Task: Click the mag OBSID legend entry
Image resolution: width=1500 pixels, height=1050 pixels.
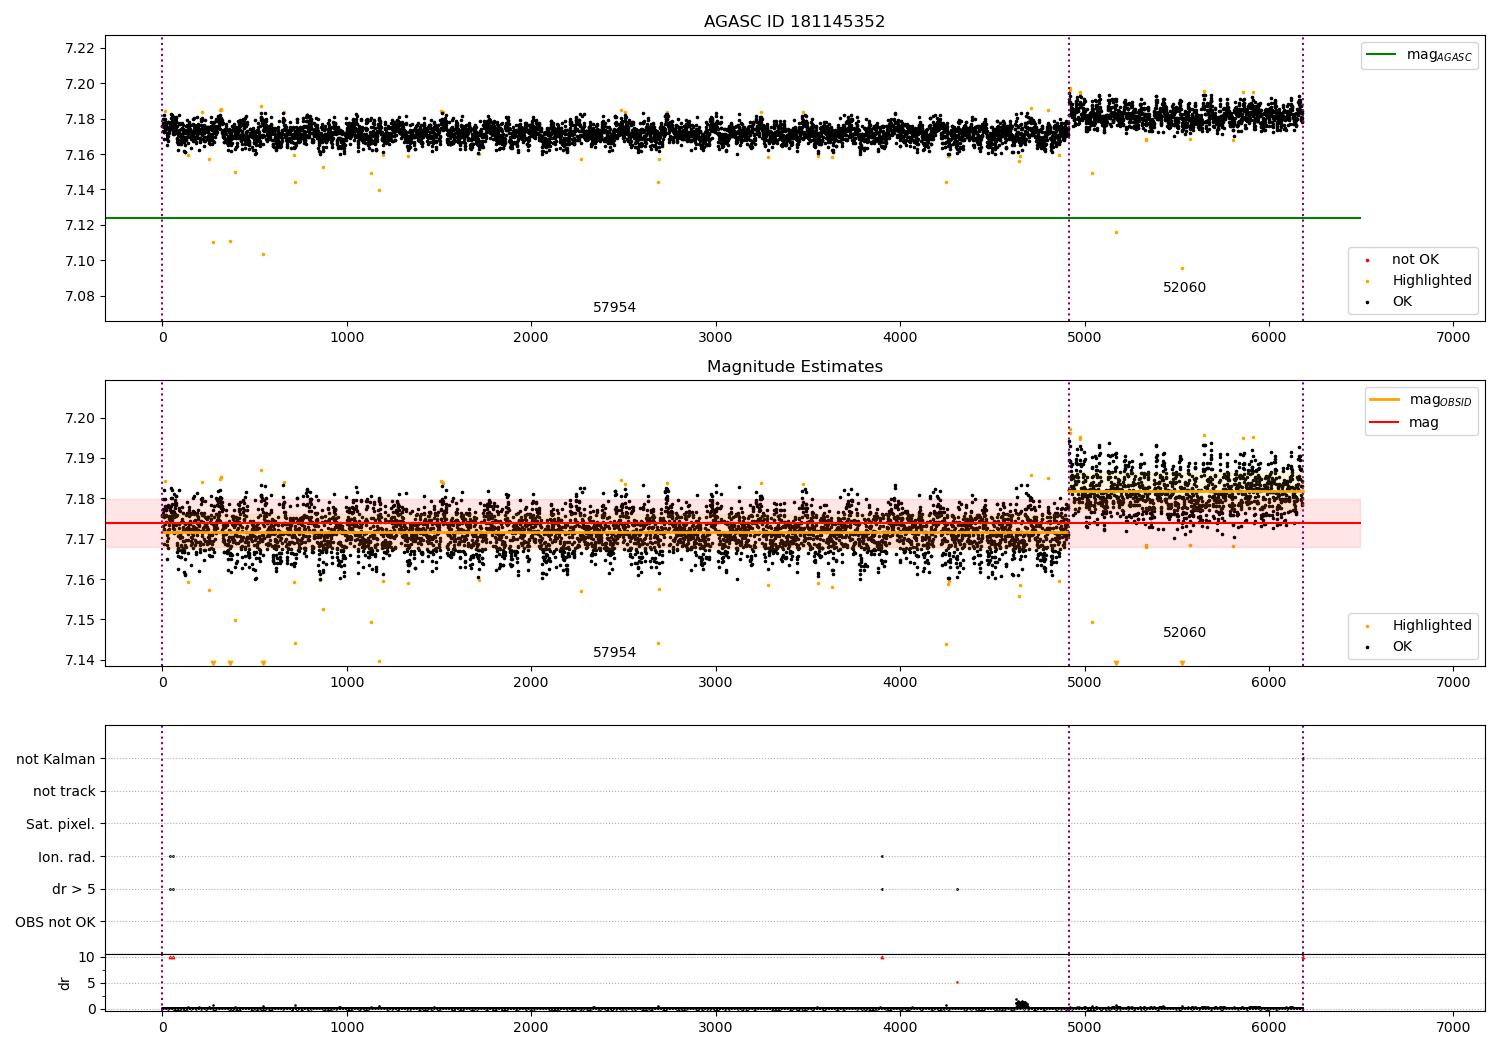Action: pos(1421,400)
